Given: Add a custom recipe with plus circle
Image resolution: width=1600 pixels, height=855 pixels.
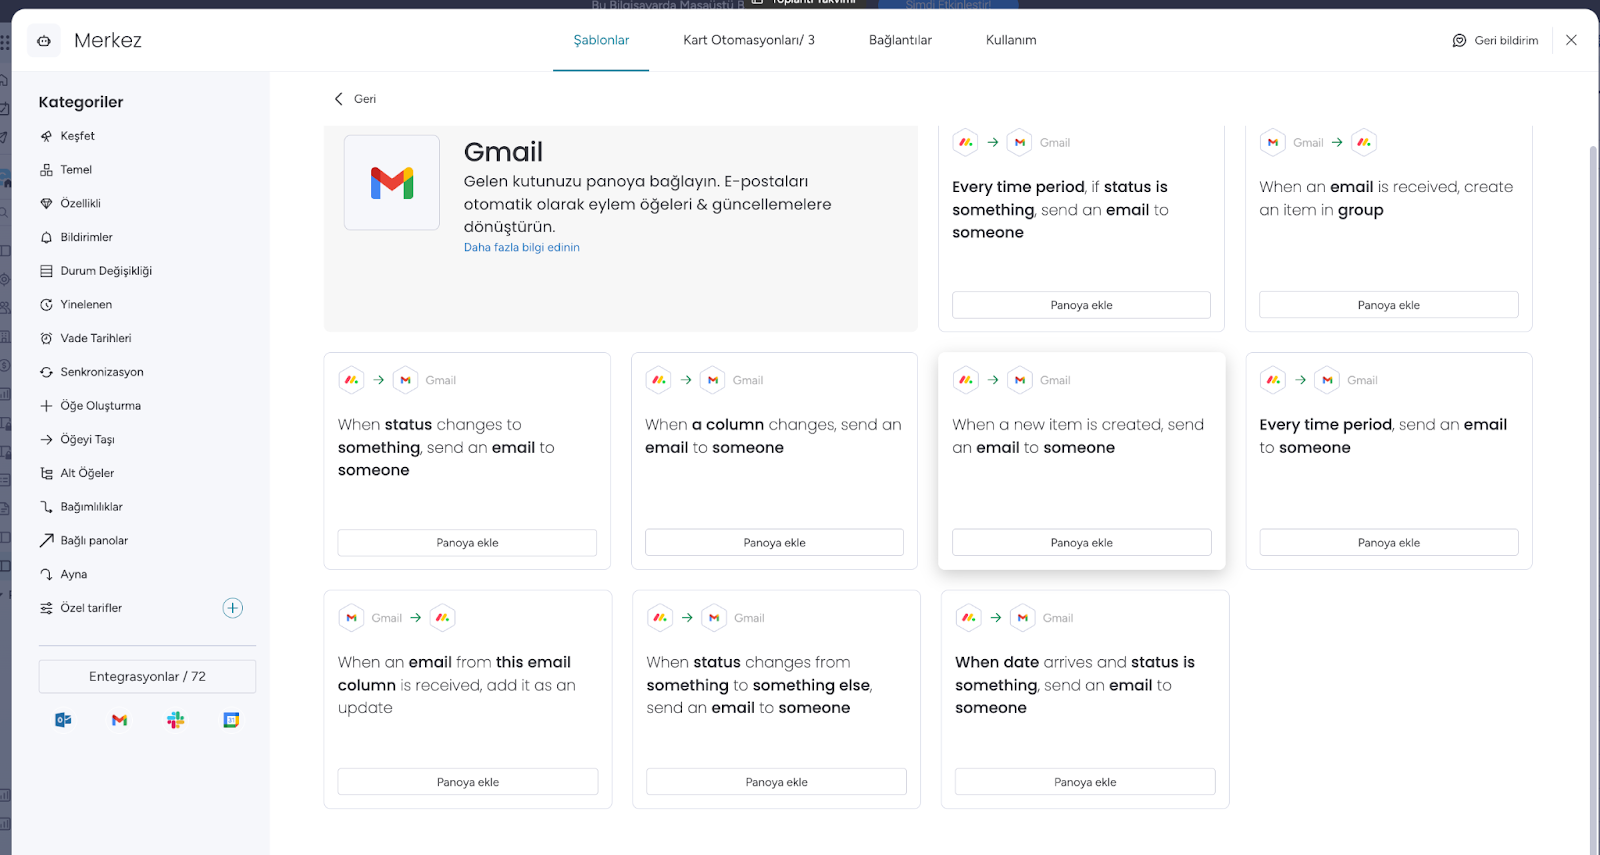Looking at the screenshot, I should click(x=233, y=608).
